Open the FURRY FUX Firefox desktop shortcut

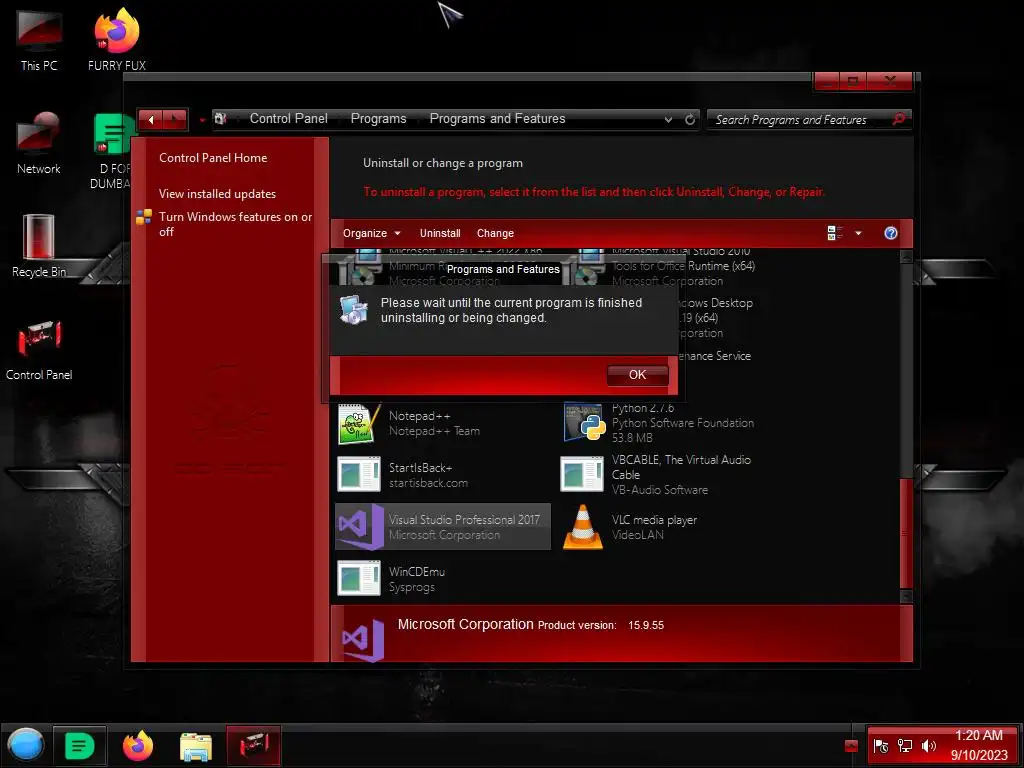tap(117, 40)
